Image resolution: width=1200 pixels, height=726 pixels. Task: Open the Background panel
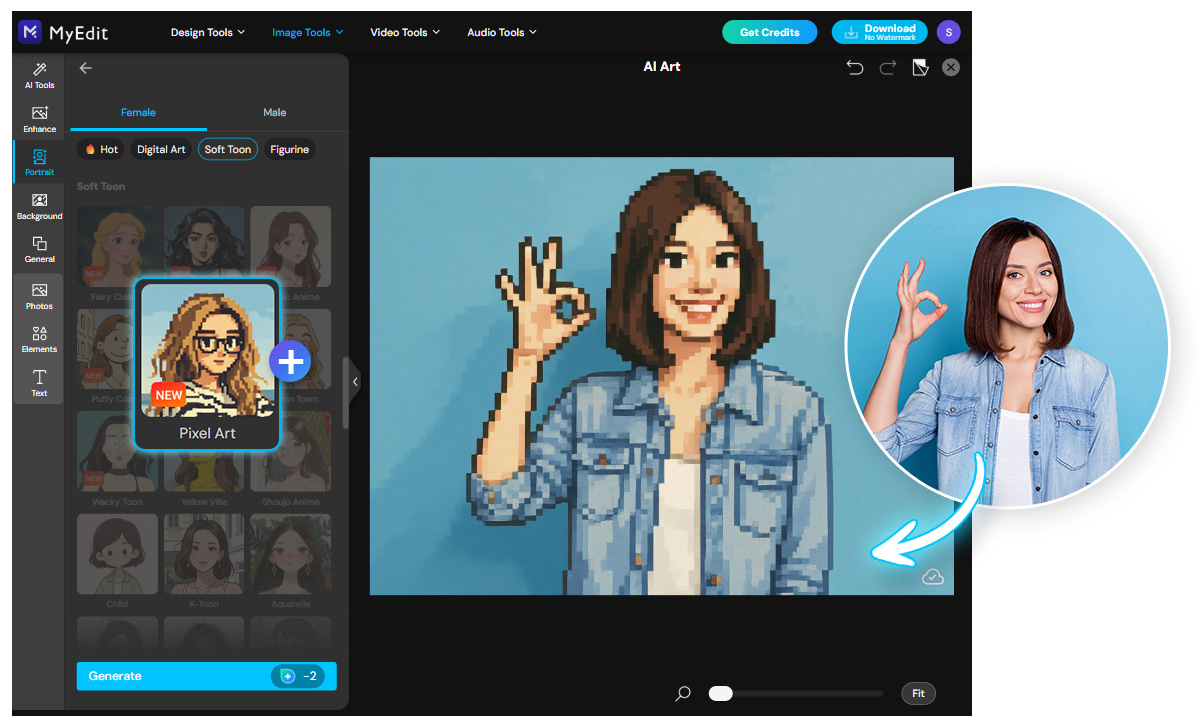[38, 206]
